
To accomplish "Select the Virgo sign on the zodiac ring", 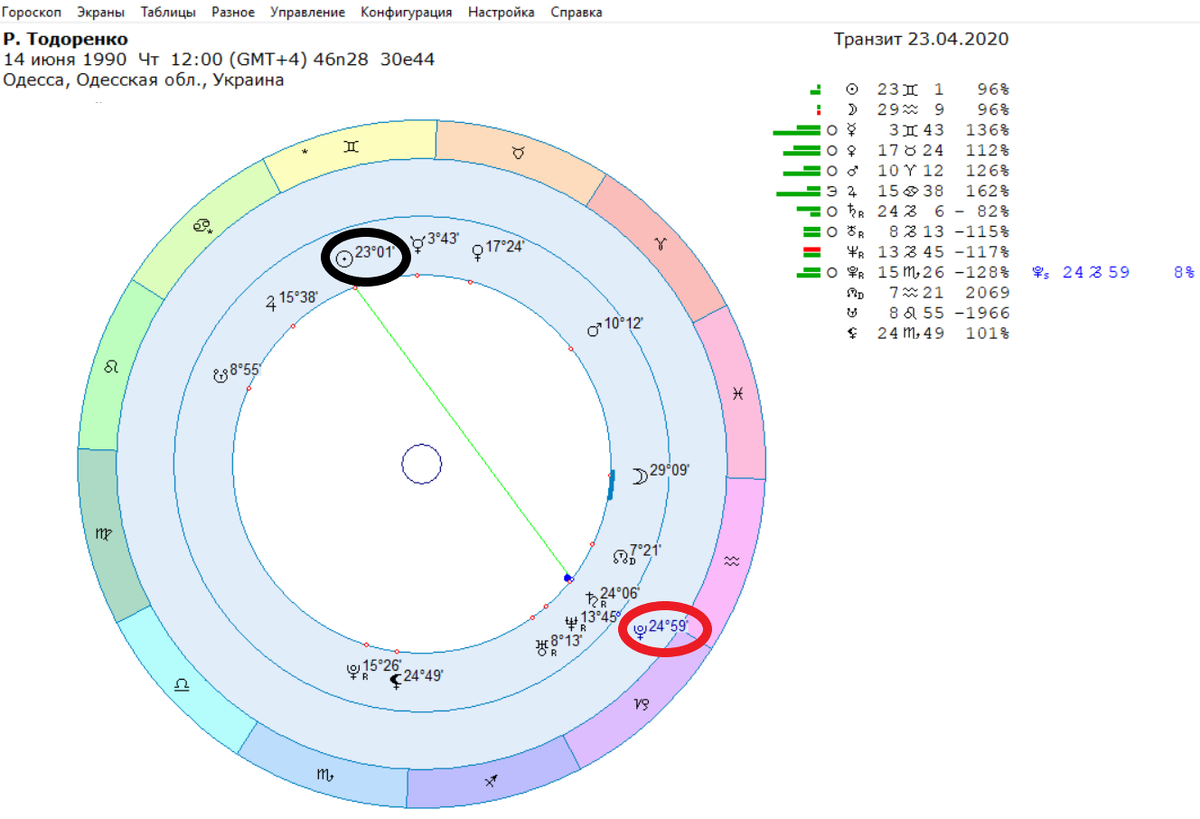I will 105,534.
